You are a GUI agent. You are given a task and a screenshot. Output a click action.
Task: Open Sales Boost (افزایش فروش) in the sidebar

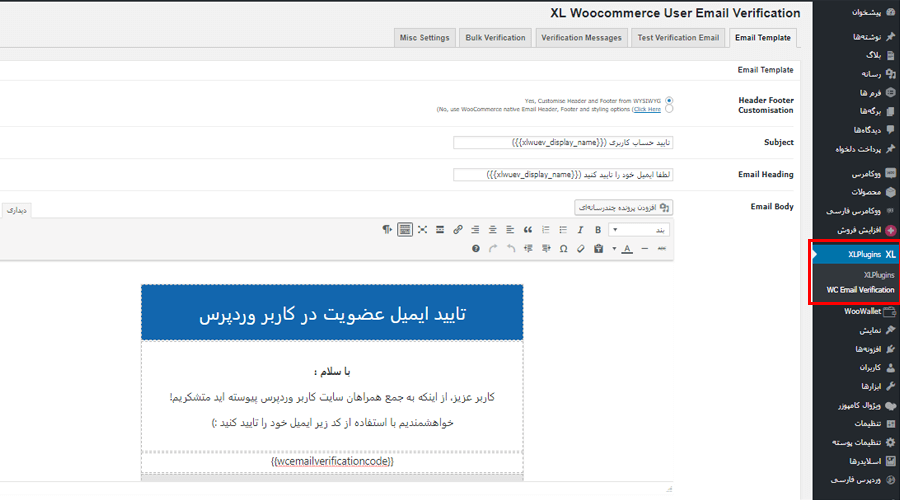(859, 230)
